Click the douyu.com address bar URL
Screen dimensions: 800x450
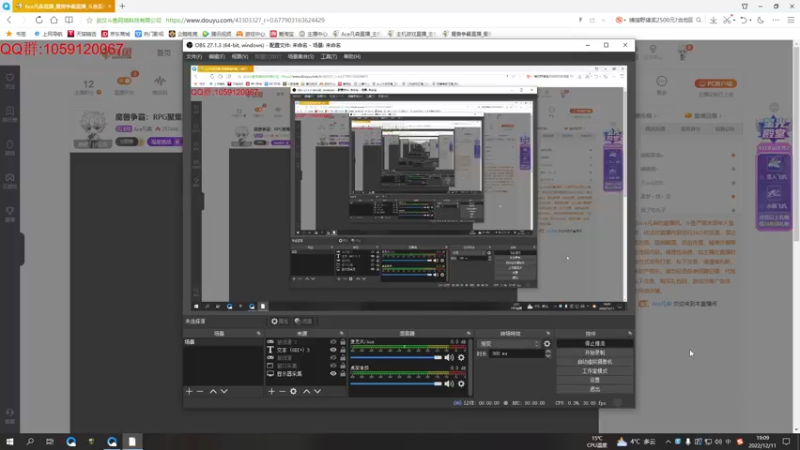coord(245,20)
